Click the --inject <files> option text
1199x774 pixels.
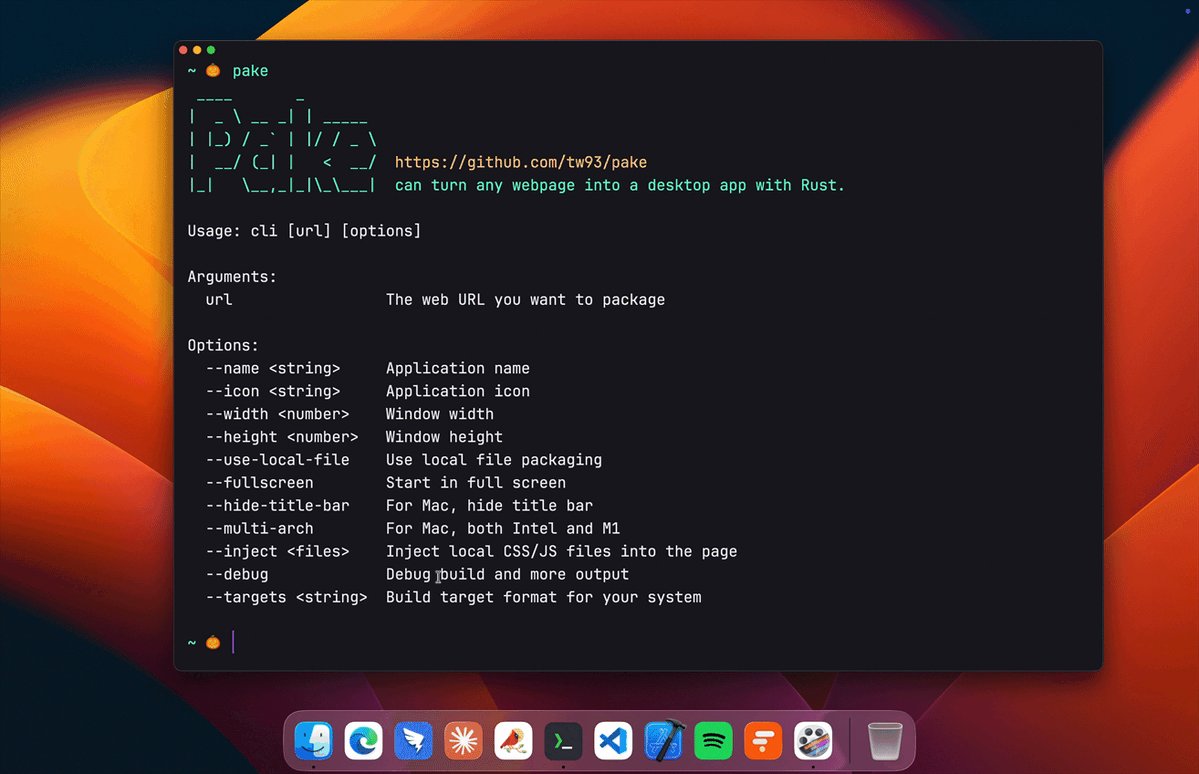coord(278,551)
